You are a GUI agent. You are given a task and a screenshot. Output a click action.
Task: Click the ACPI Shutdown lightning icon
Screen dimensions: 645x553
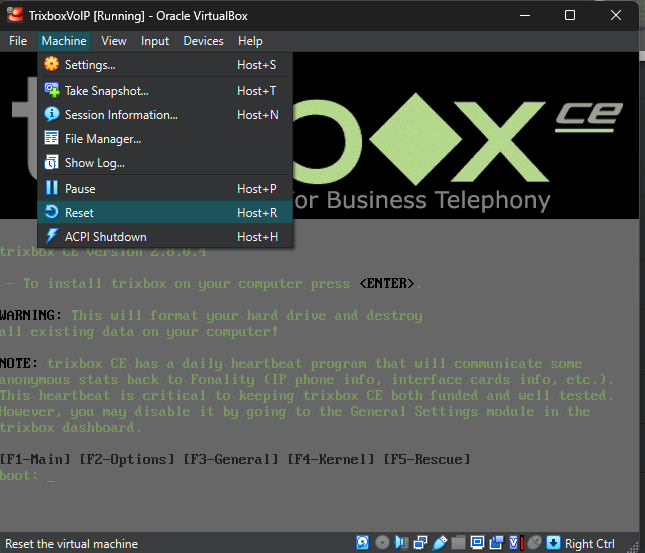click(52, 236)
